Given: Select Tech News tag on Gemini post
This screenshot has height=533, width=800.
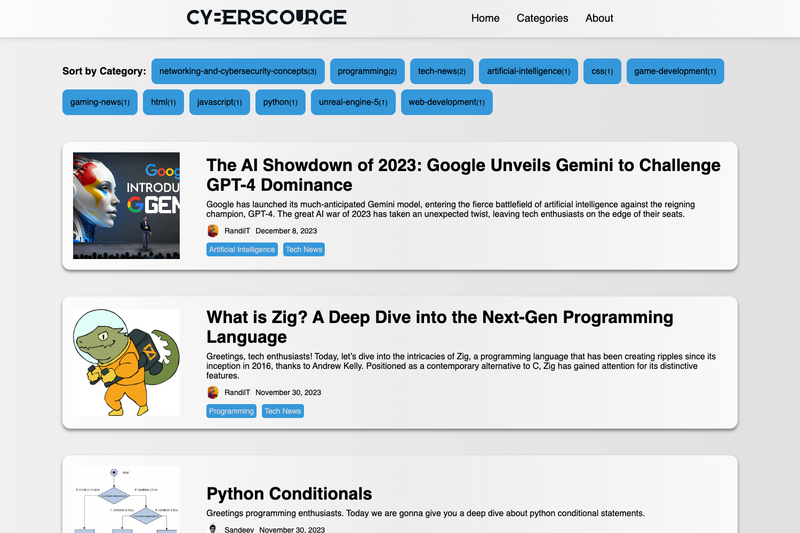Looking at the screenshot, I should 304,249.
